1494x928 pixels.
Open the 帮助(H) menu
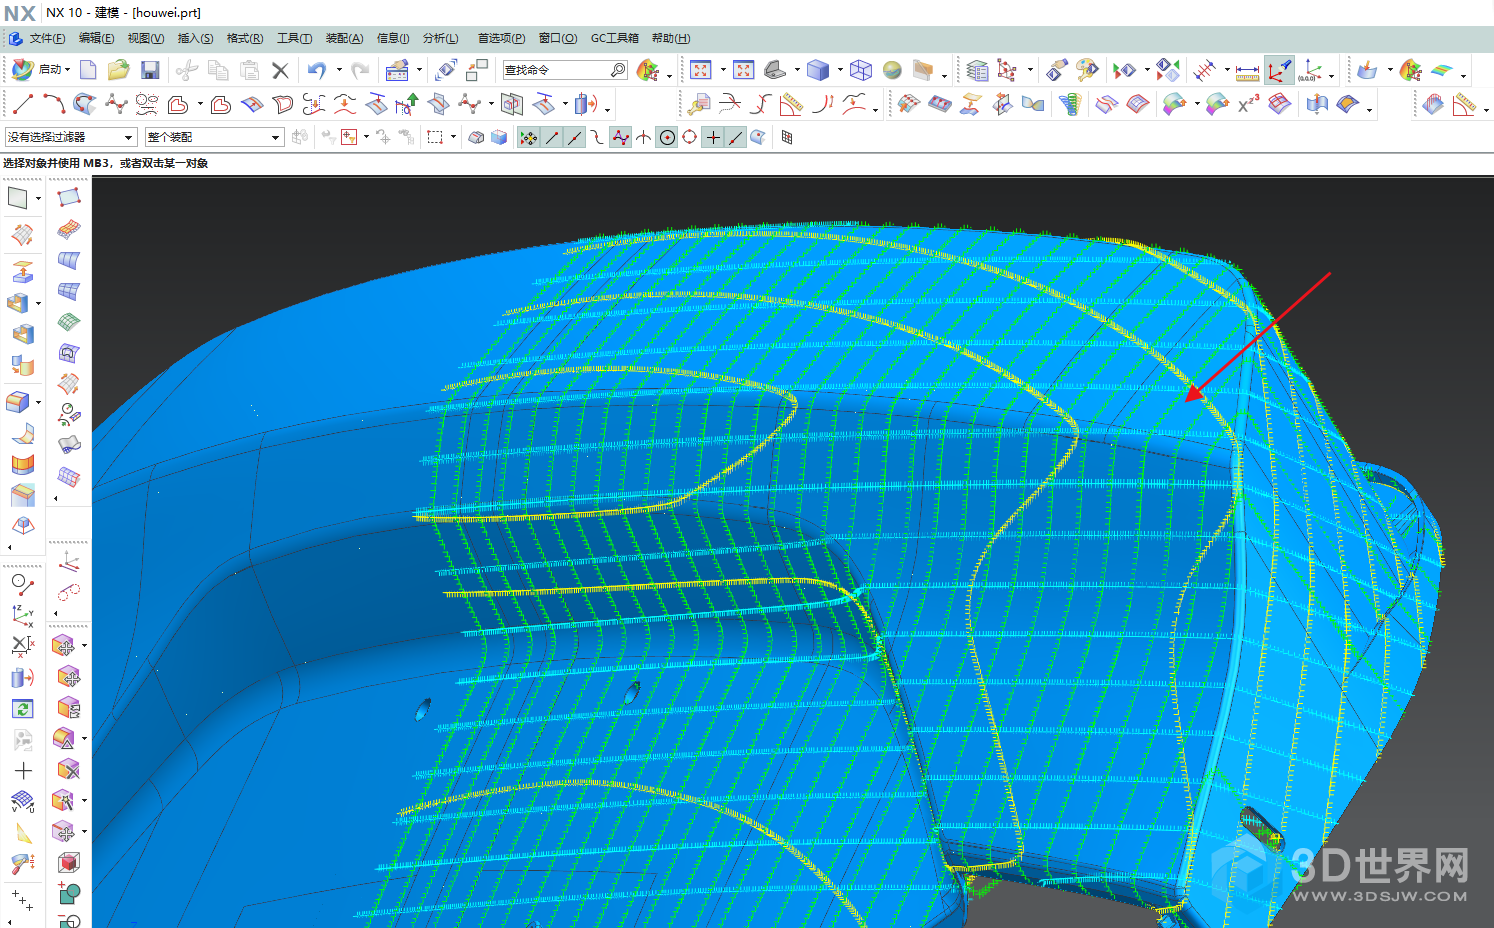point(671,38)
